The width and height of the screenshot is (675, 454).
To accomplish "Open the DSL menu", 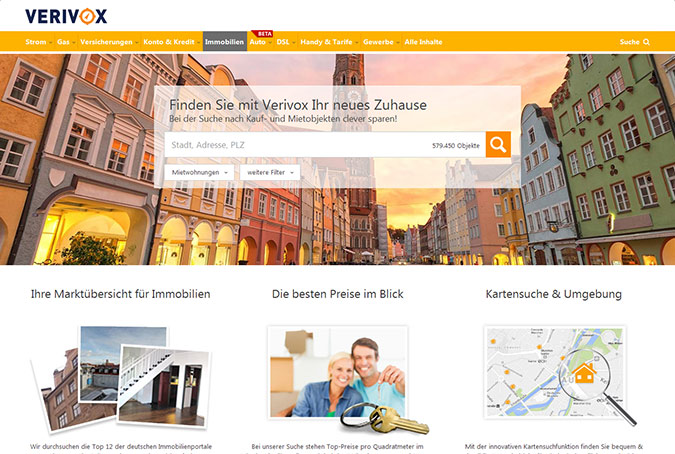I will click(285, 42).
